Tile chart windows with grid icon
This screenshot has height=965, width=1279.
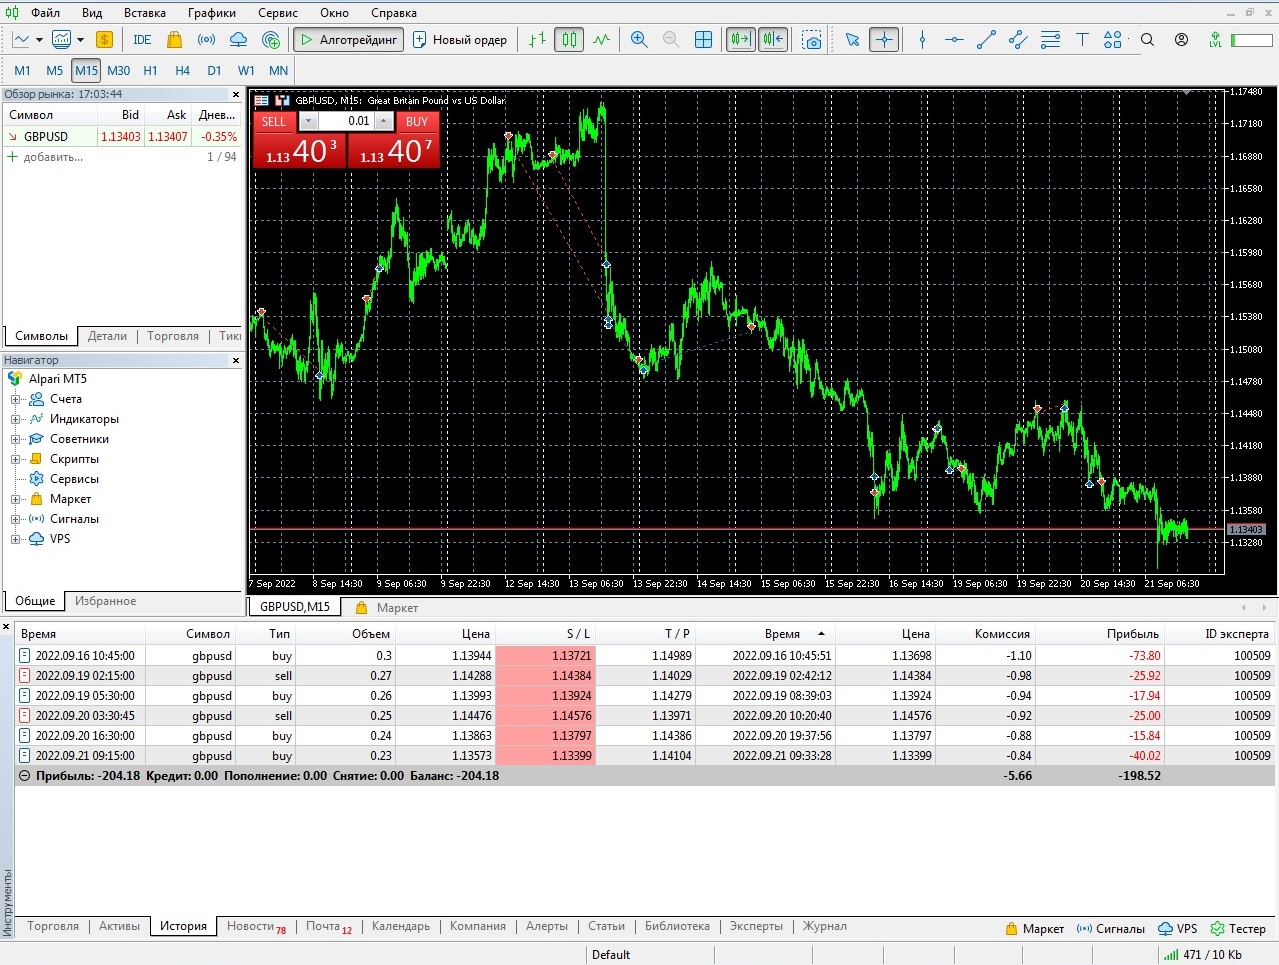[704, 40]
